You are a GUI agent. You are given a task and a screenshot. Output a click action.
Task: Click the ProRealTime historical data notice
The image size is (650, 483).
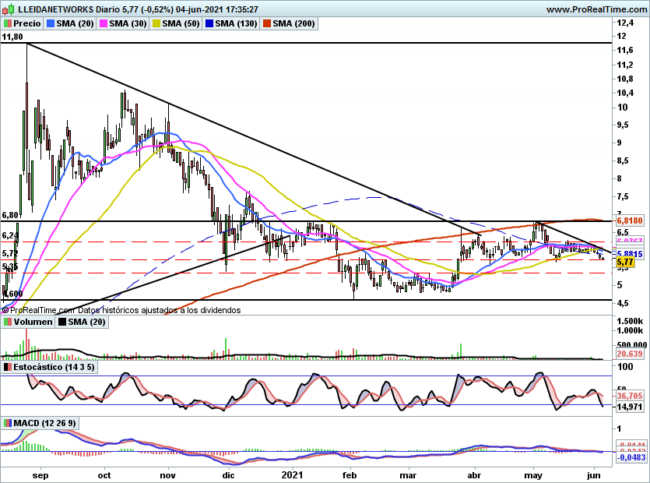pyautogui.click(x=121, y=310)
